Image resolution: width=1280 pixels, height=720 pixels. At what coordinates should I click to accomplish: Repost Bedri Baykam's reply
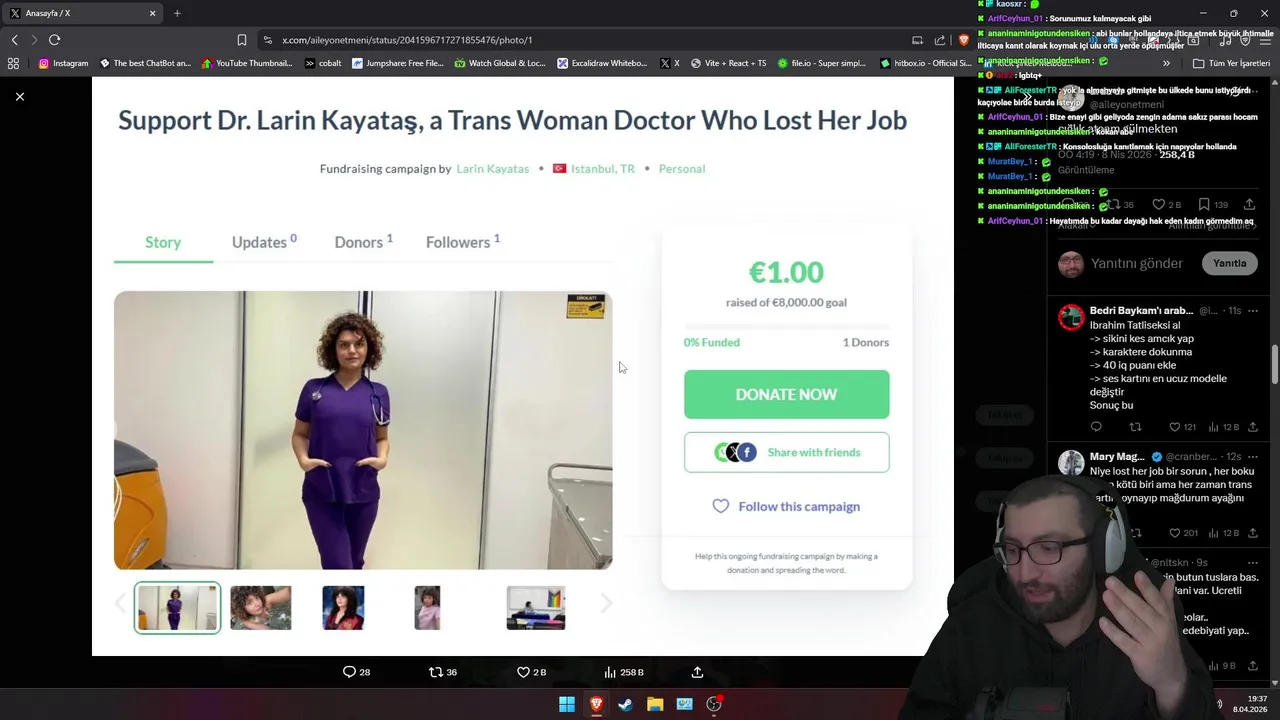pos(1135,427)
